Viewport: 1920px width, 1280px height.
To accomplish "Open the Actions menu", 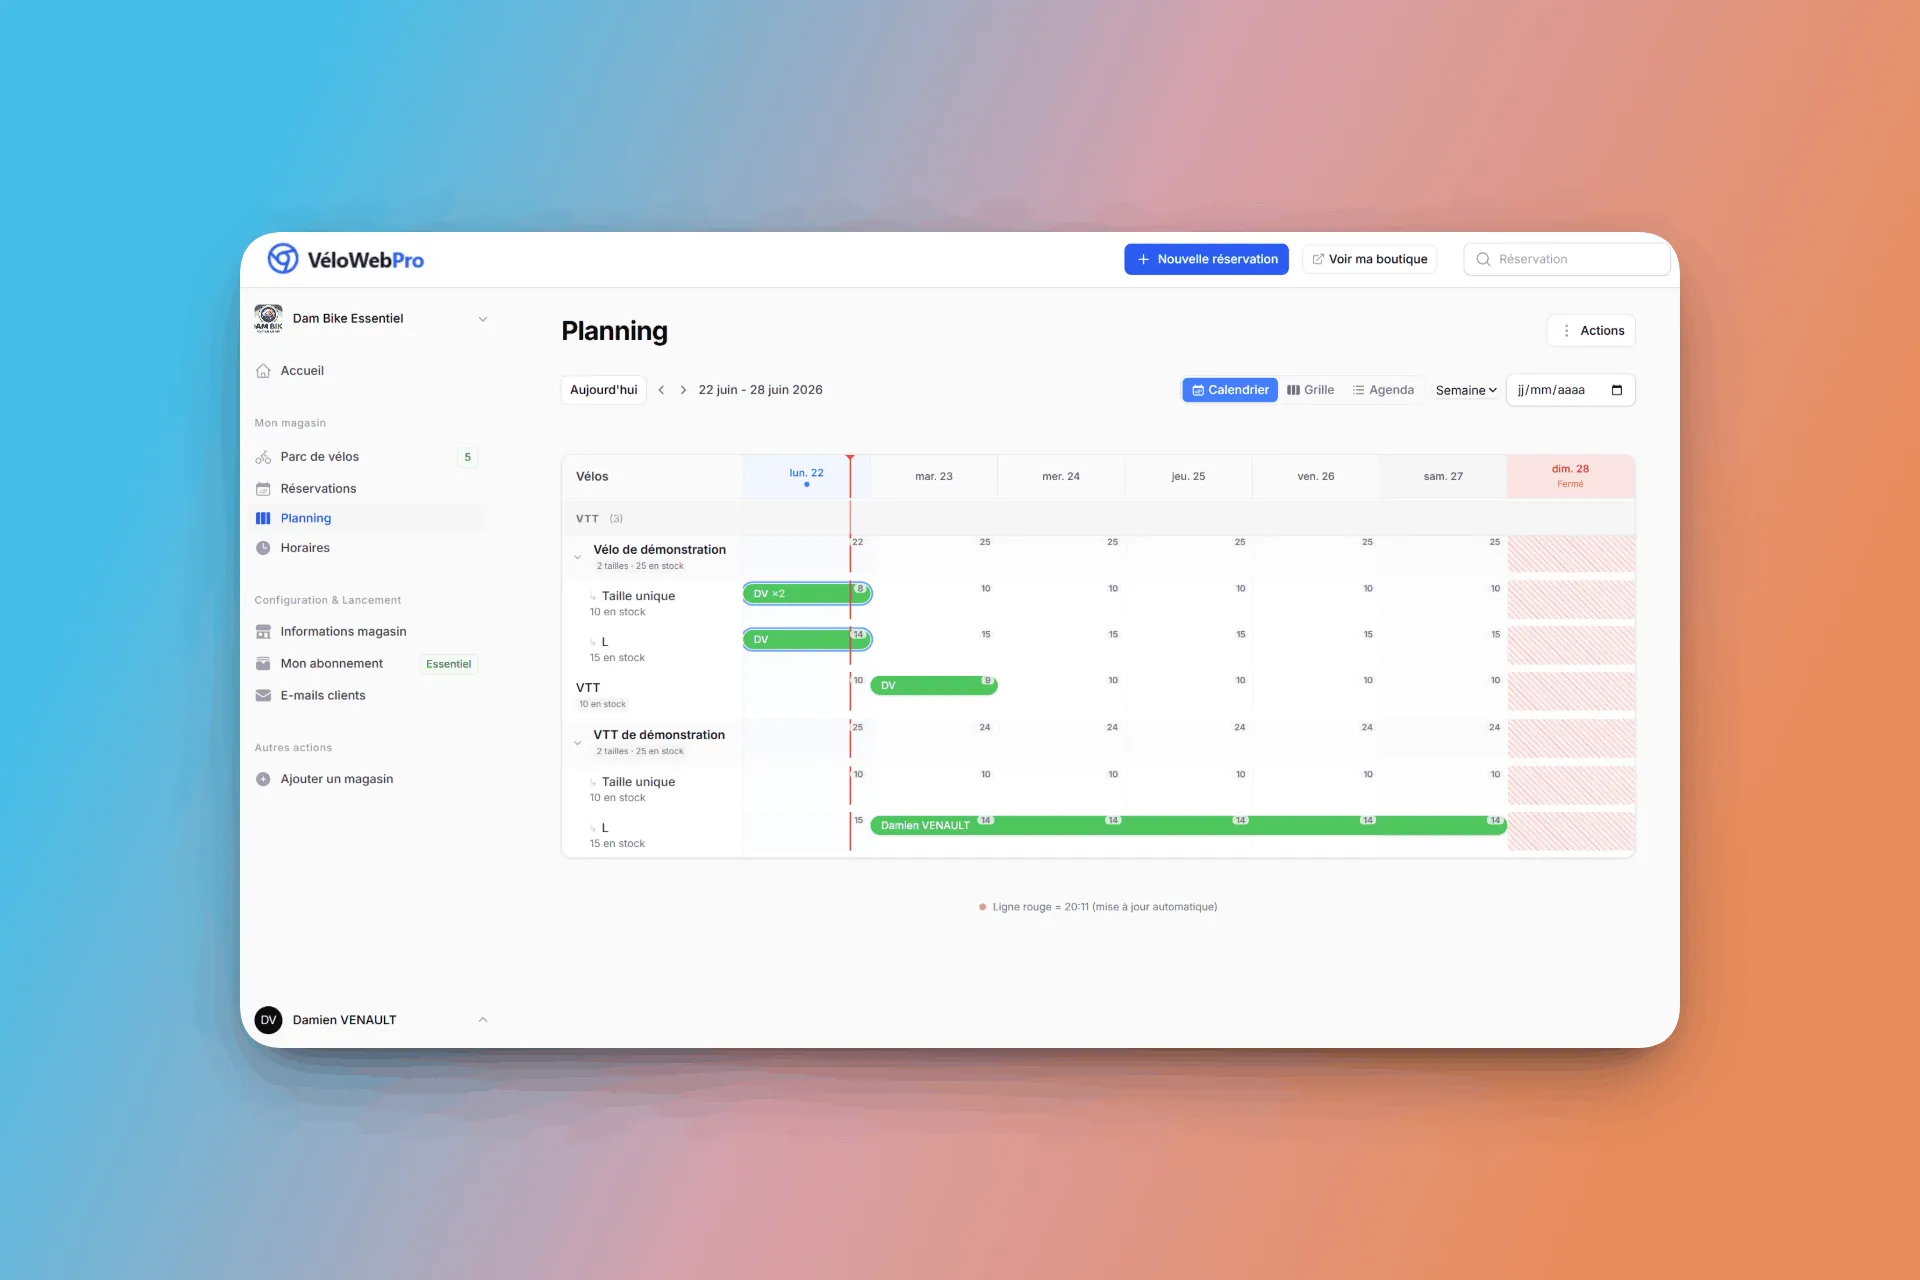I will coord(1591,331).
